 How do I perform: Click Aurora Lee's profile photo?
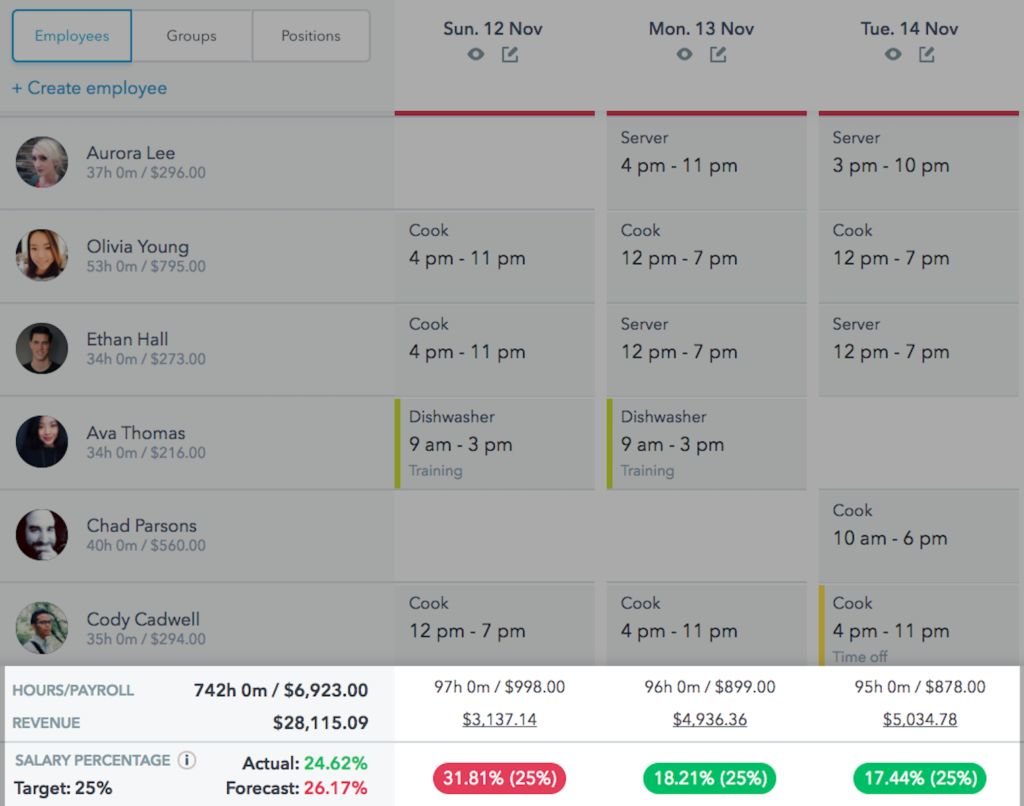point(42,162)
